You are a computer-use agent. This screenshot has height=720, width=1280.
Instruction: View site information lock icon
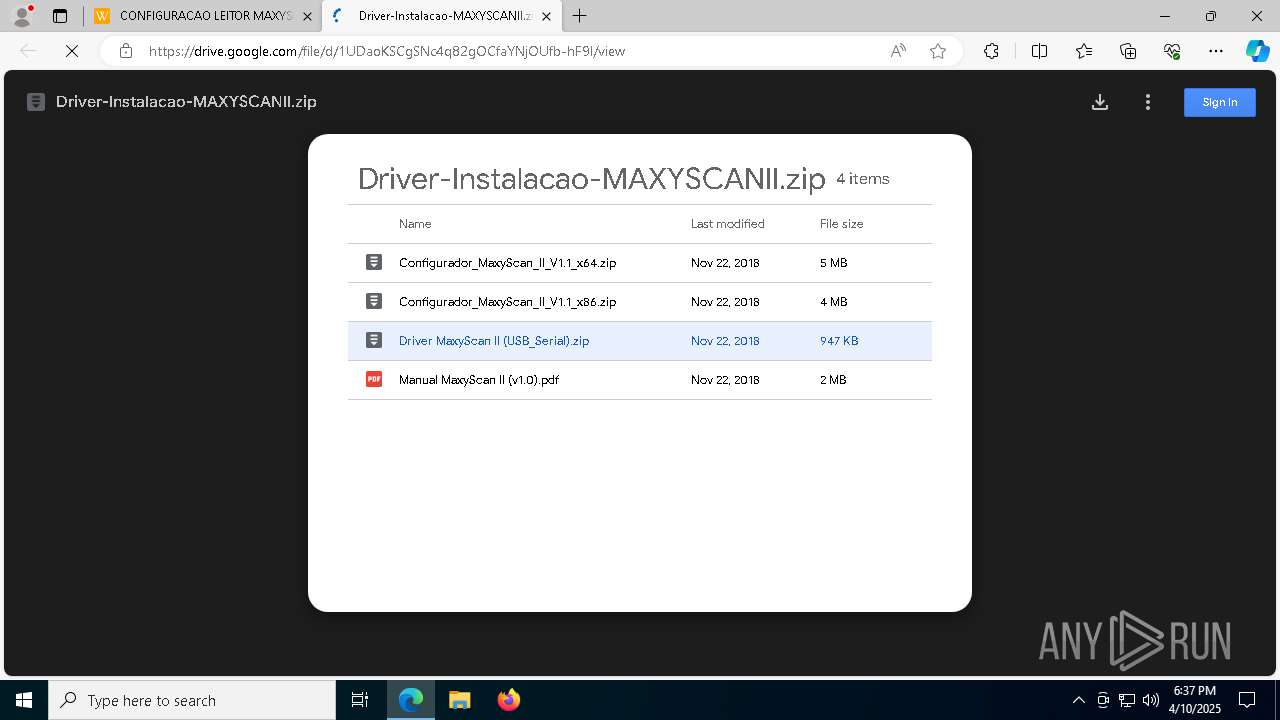point(126,51)
